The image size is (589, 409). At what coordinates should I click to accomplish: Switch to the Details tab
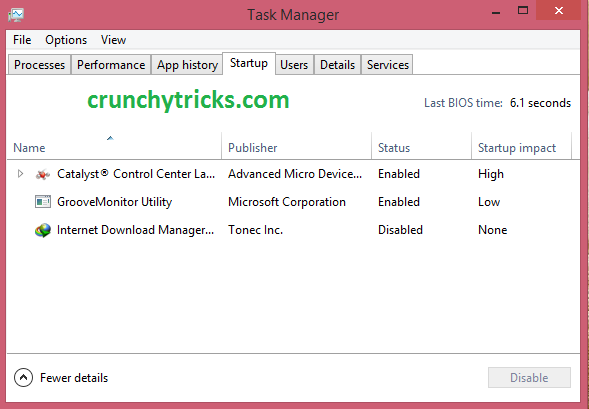click(337, 65)
